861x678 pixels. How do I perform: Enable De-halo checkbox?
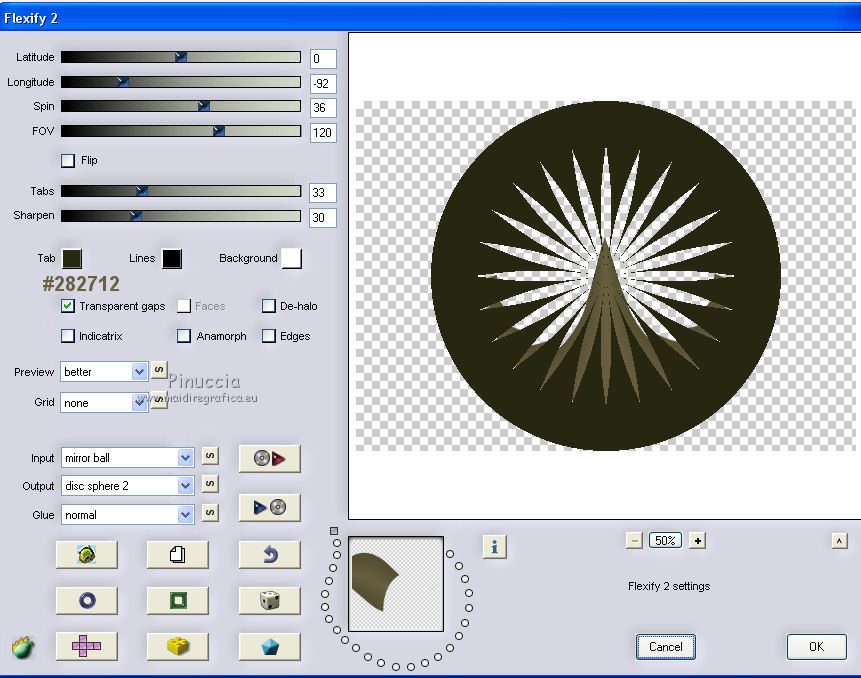point(269,306)
